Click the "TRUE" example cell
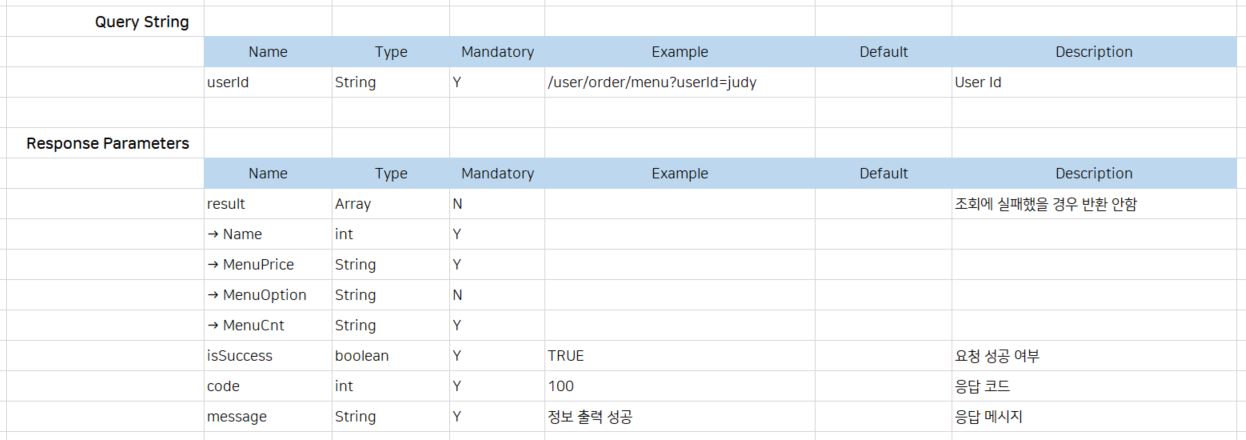Screen dimensions: 1246x440 tap(566, 356)
